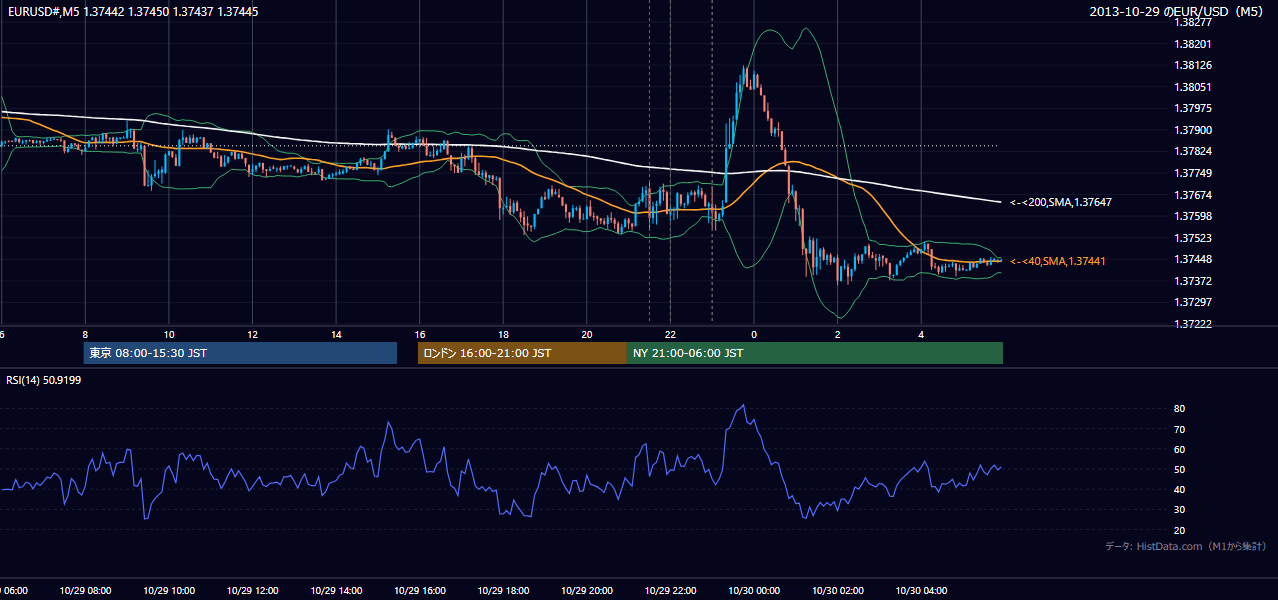
Task: Click the 10/29 18:00 time axis label
Action: pos(503,591)
